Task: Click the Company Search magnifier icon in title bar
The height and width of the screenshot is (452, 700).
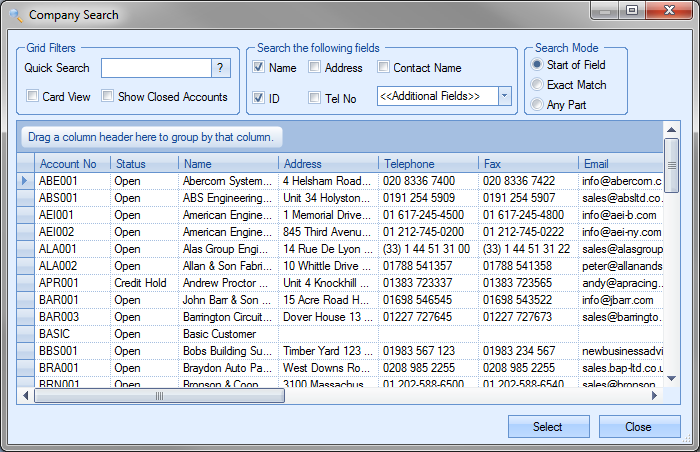Action: click(x=14, y=14)
